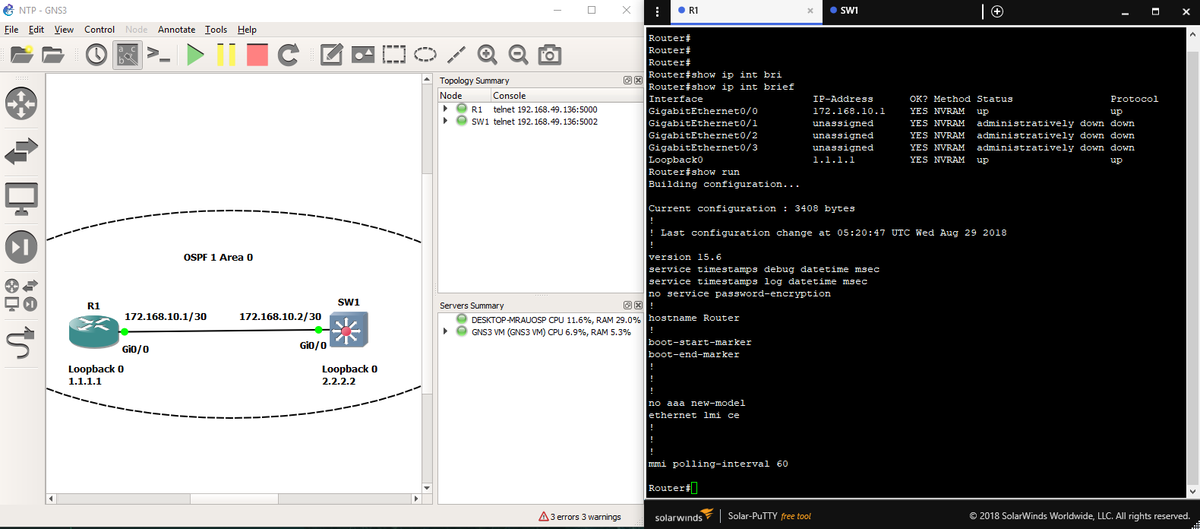Stop all nodes with the red square
The image size is (1200, 529).
(x=257, y=54)
